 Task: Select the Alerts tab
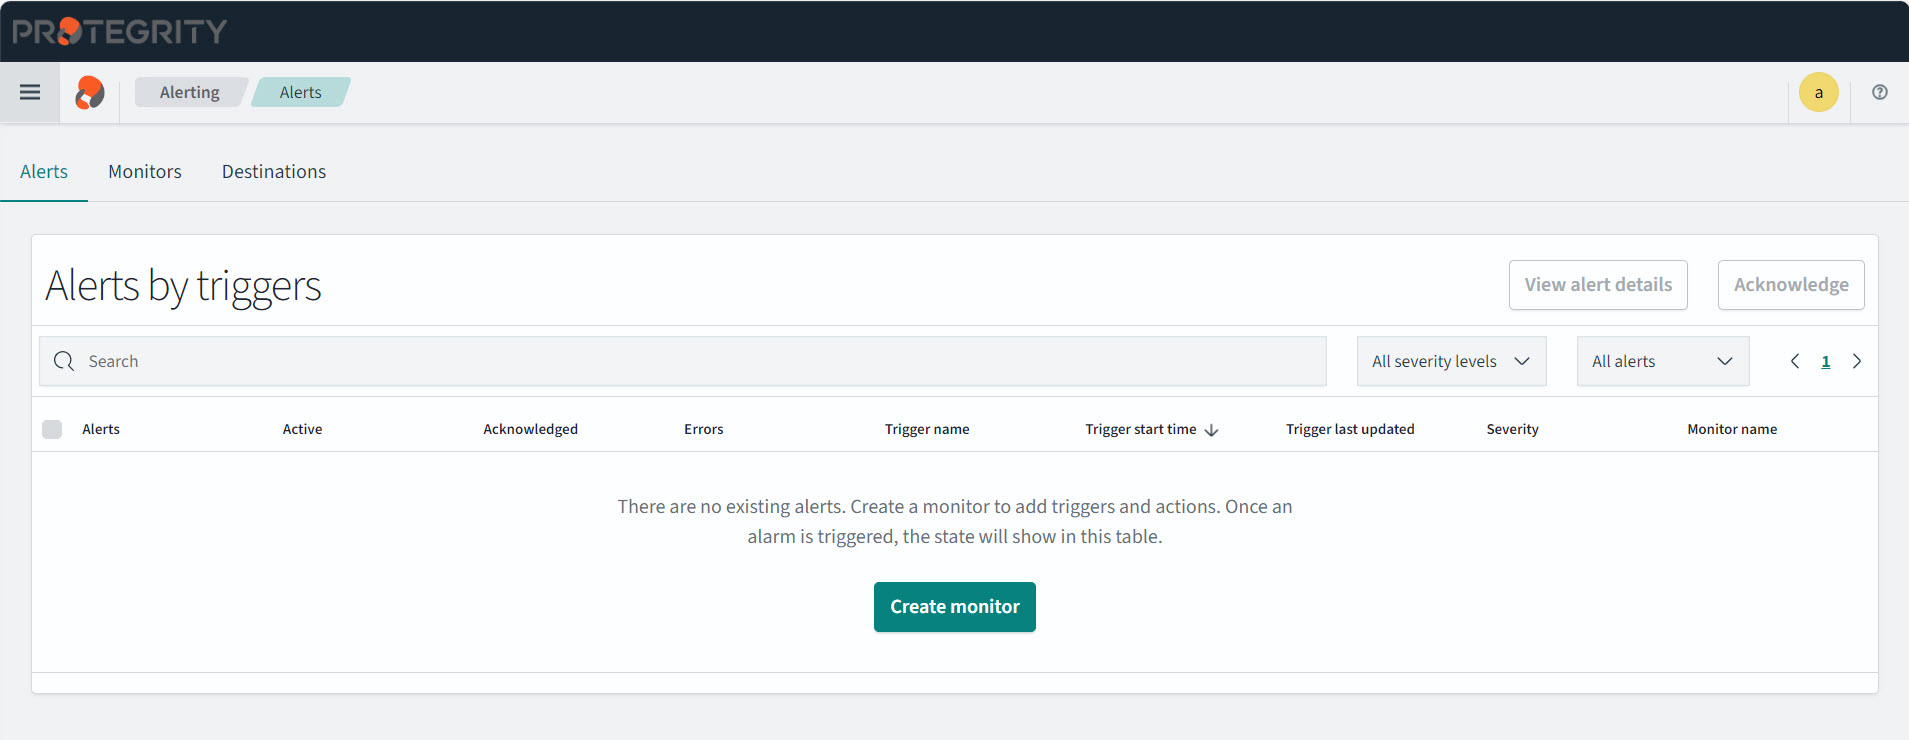click(x=44, y=172)
